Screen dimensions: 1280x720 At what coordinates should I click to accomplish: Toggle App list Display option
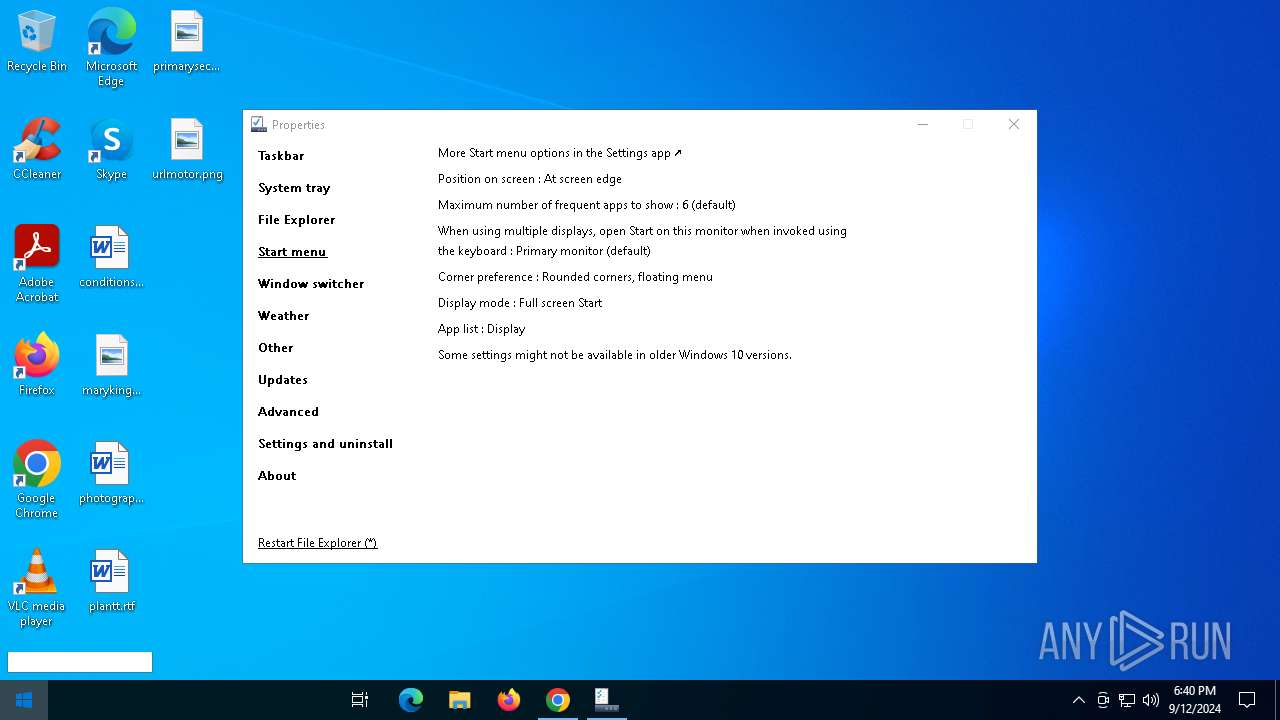point(481,329)
